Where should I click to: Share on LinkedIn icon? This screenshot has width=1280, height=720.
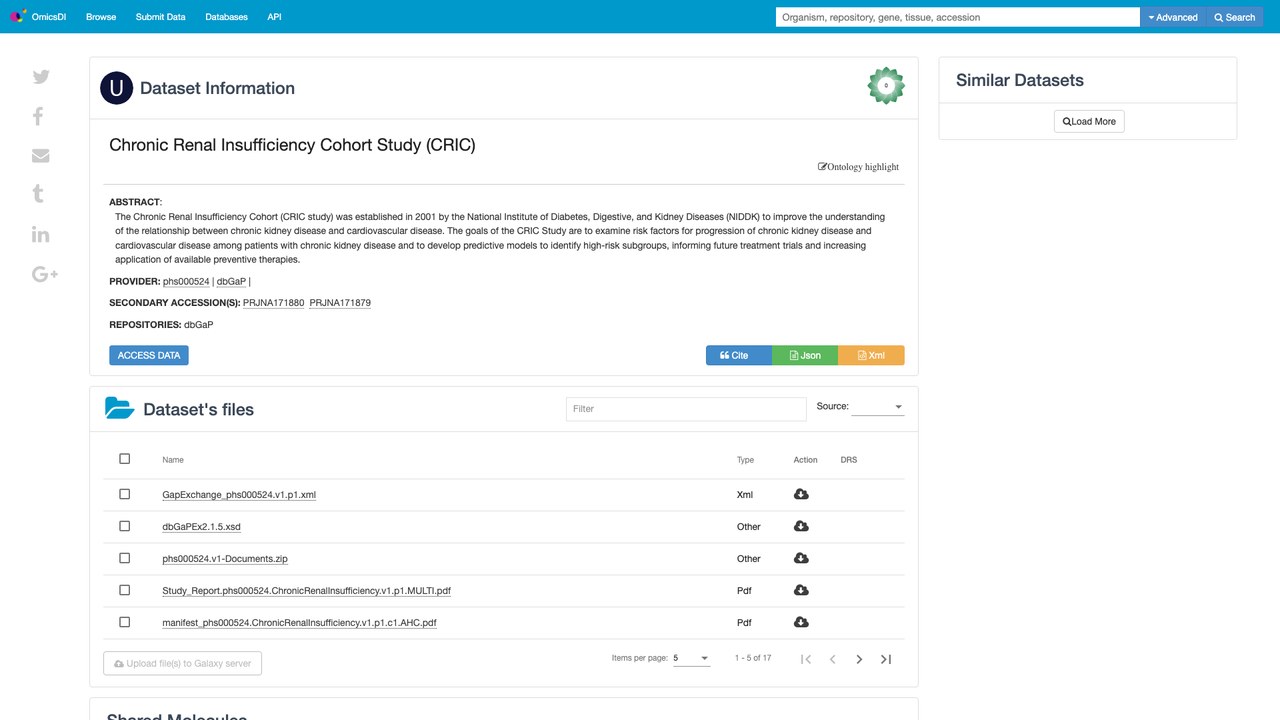[x=41, y=234]
